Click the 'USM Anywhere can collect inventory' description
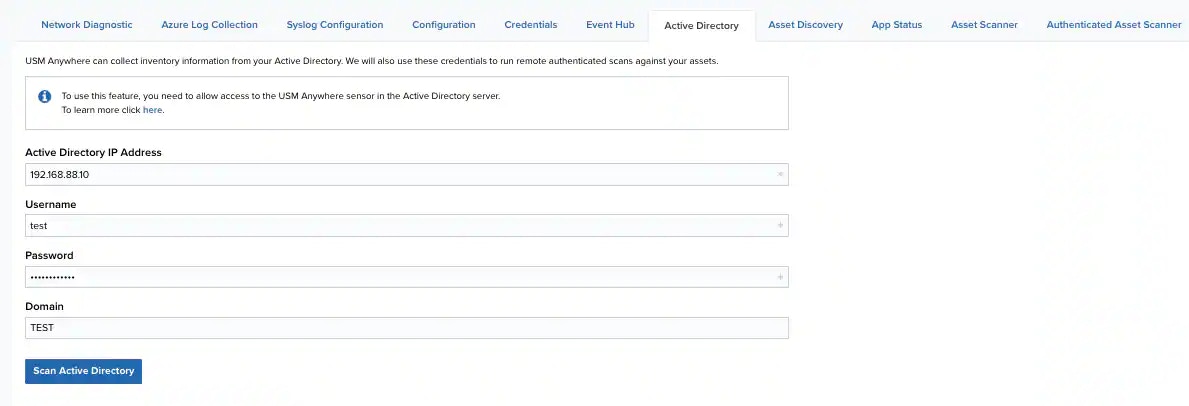This screenshot has width=1189, height=406. [372, 60]
